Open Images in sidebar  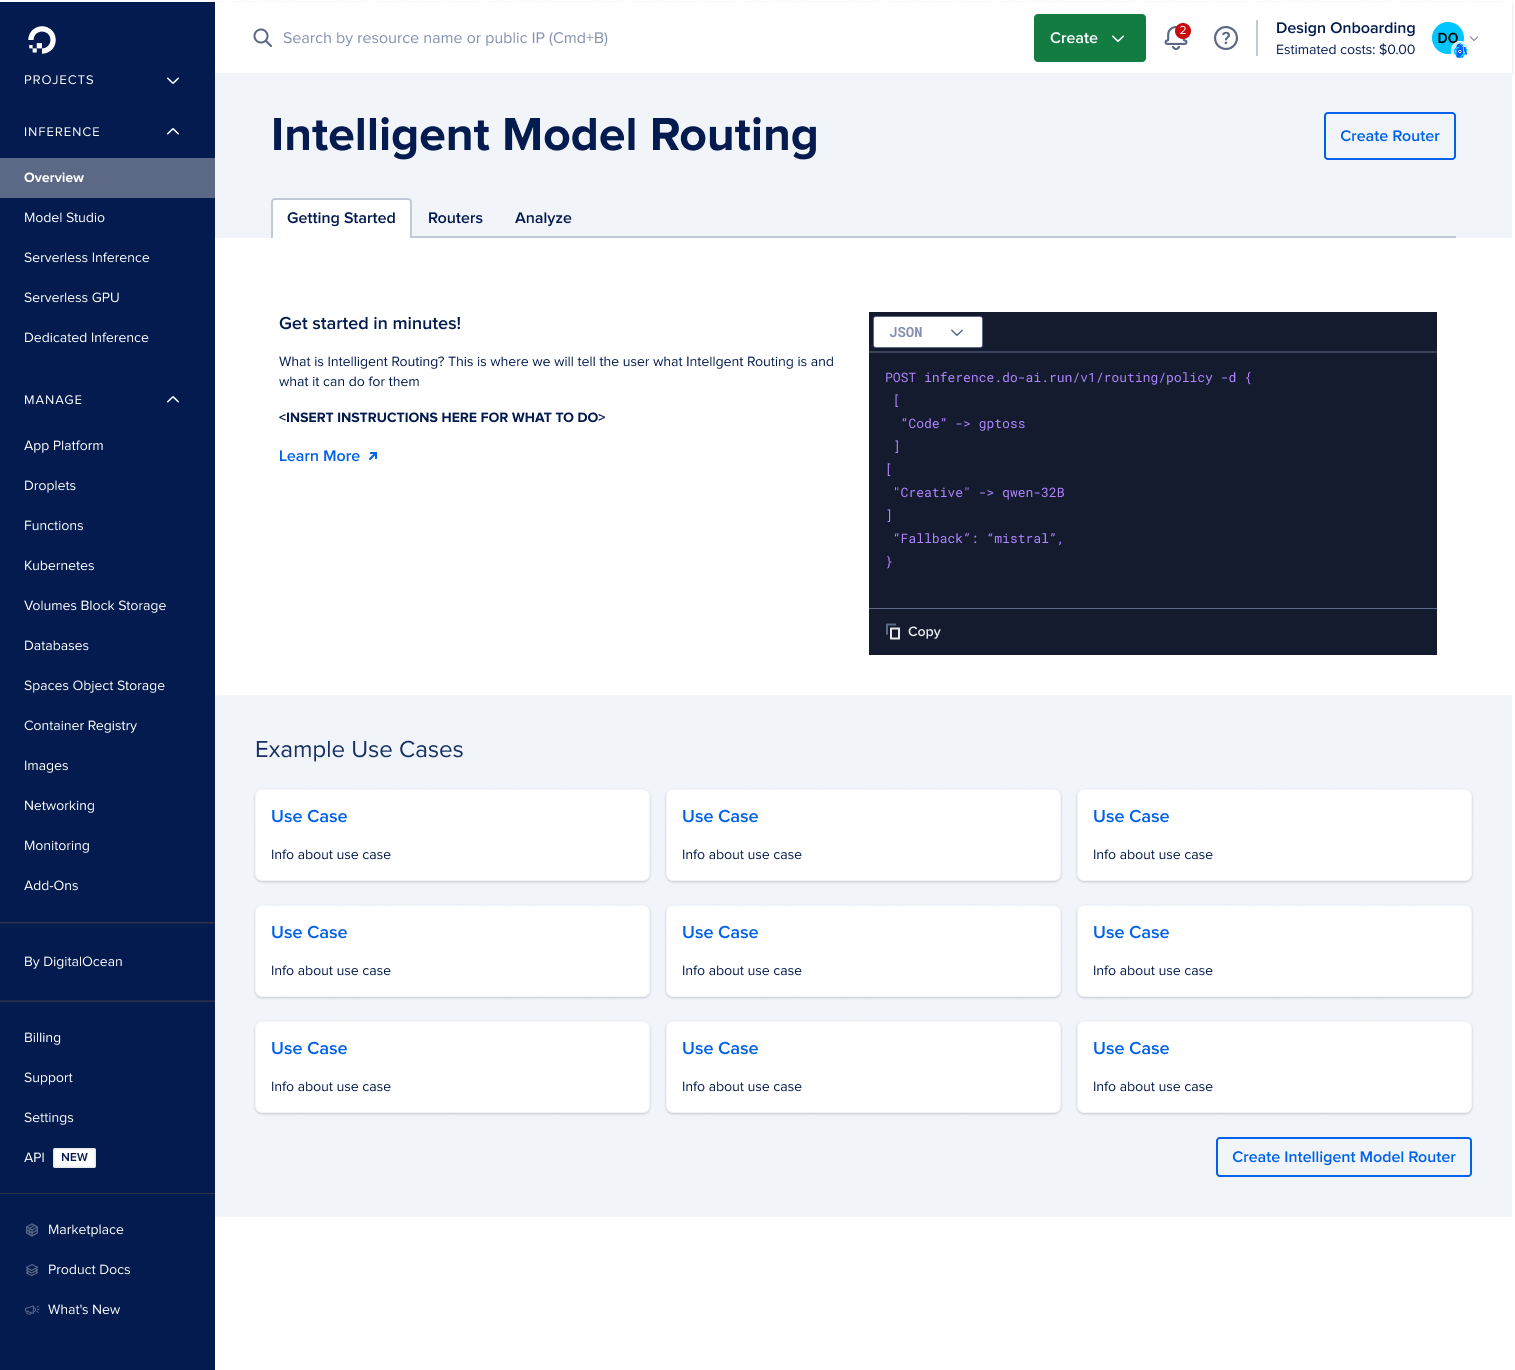107,766
